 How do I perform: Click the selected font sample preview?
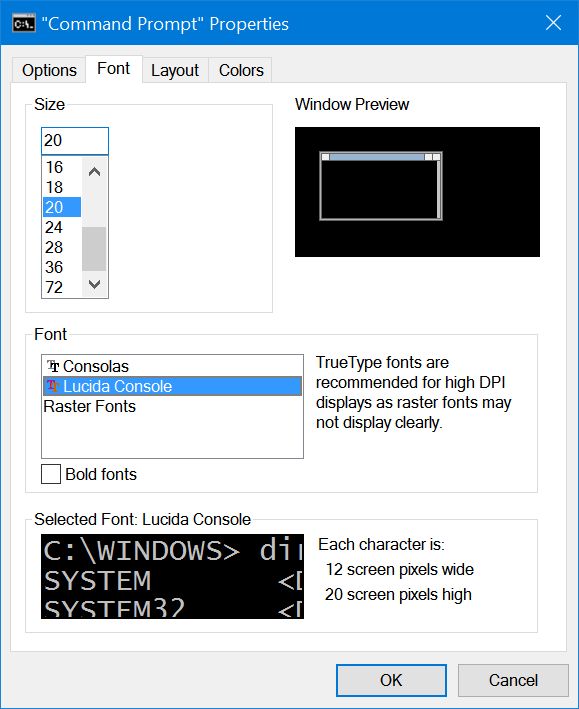[x=172, y=577]
